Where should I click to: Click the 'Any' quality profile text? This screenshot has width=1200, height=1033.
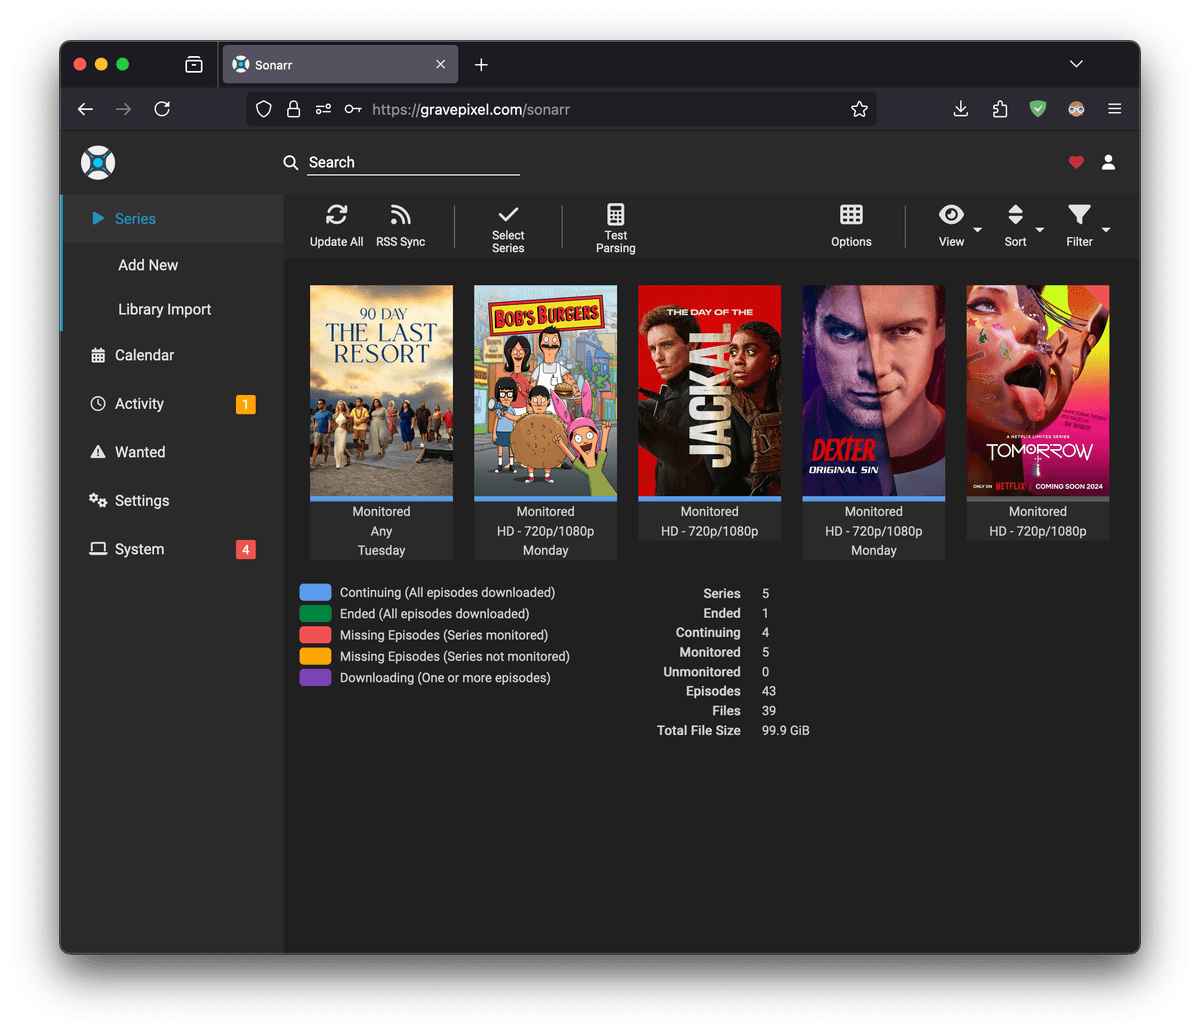tap(381, 531)
